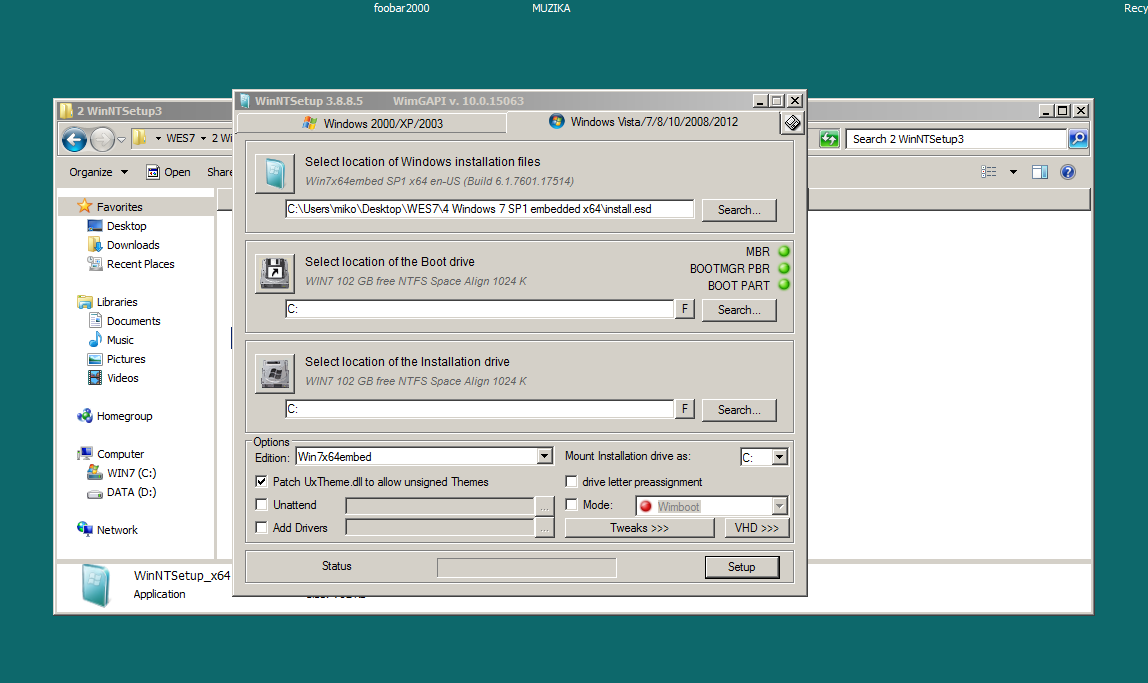Screen dimensions: 1148x683
Task: Enable the Mode checkbox
Action: [x=571, y=504]
